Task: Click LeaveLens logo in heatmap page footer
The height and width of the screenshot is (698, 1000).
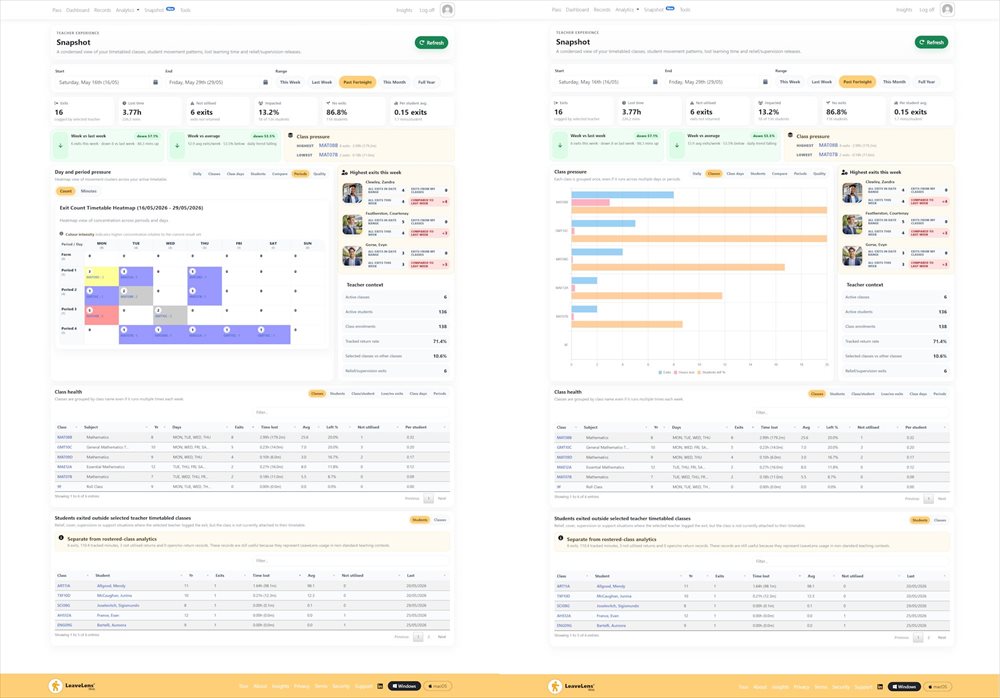Action: click(71, 686)
